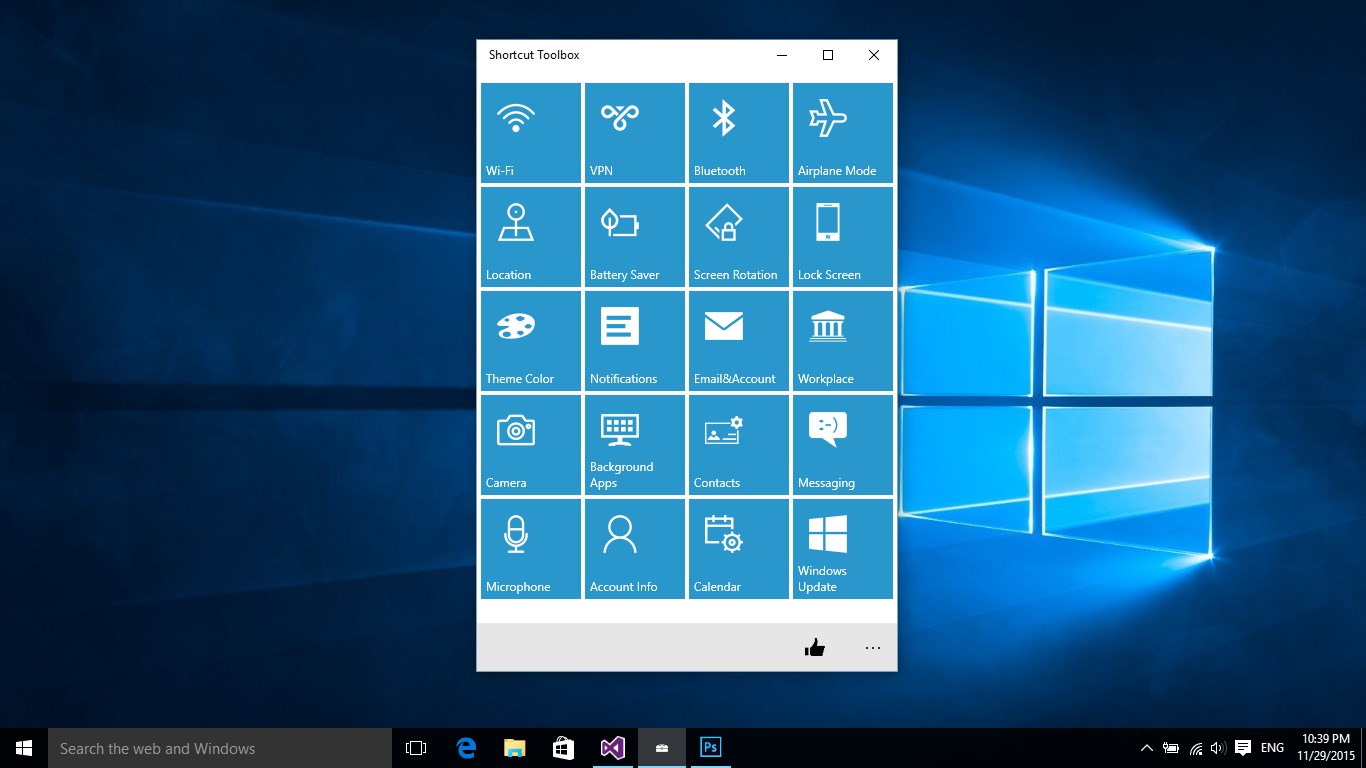The image size is (1366, 768).
Task: Switch to Visual Studio on the taskbar
Action: (x=613, y=748)
